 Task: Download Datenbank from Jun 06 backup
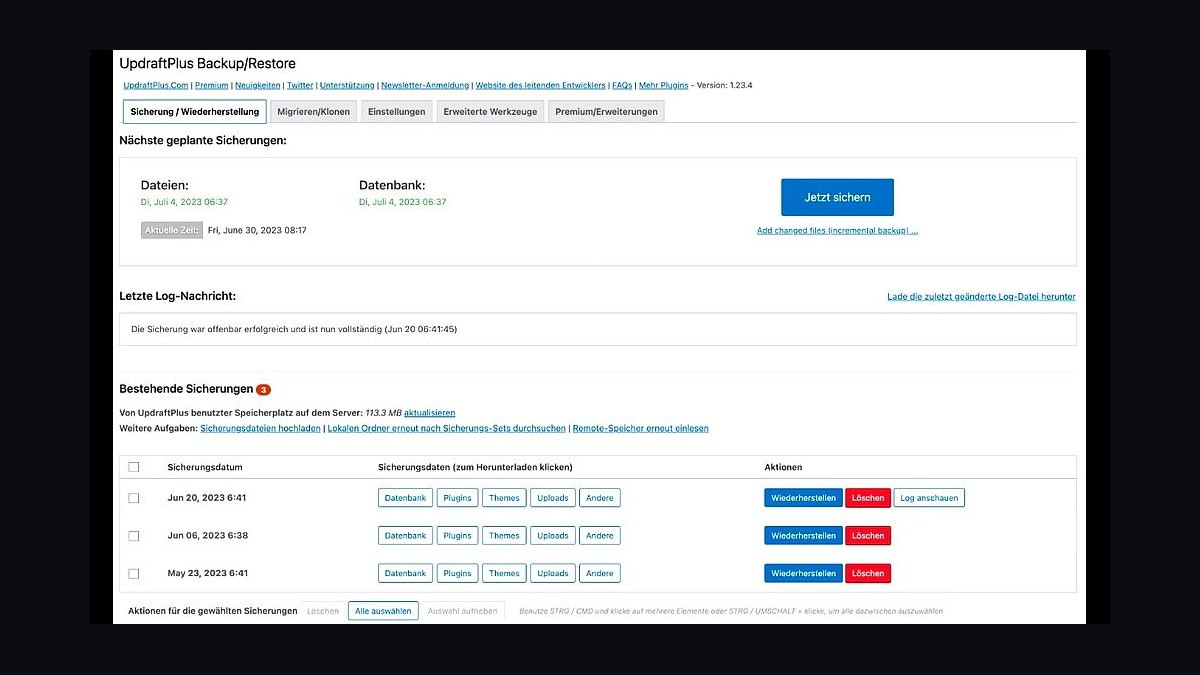tap(405, 535)
